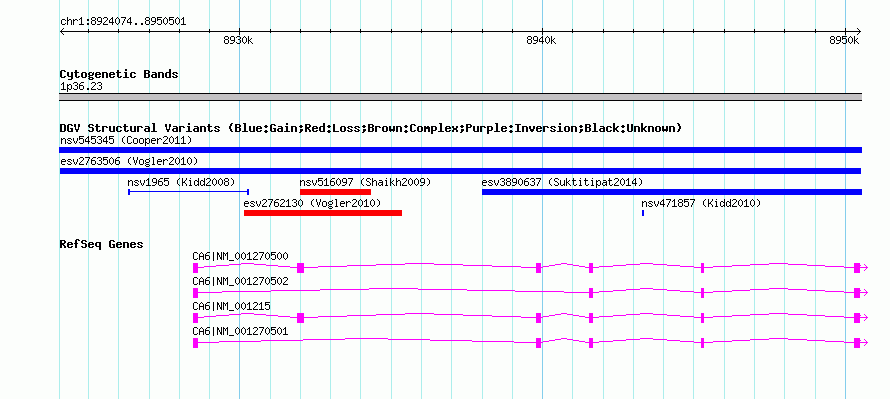Image resolution: width=890 pixels, height=399 pixels.
Task: Click first exon of CA6|NM_001215 transcript
Action: [x=195, y=318]
